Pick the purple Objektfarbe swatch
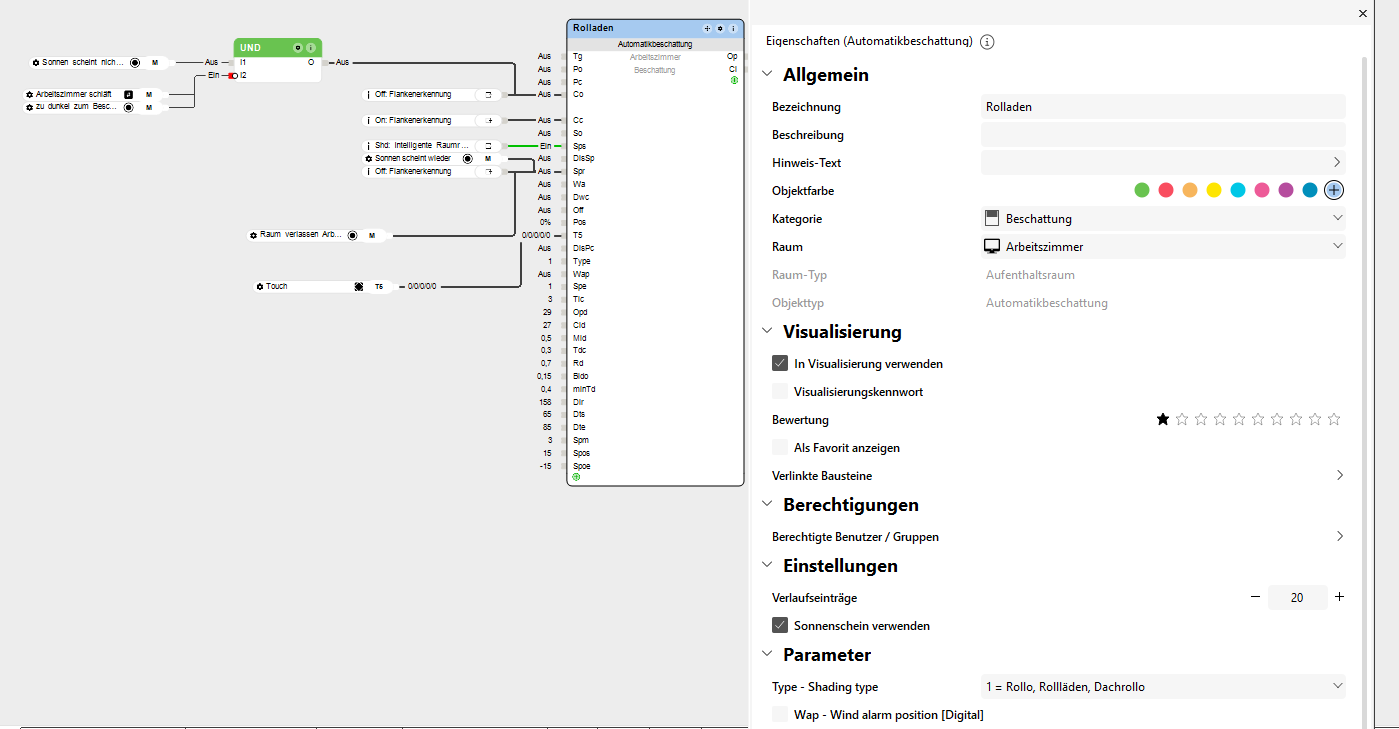 click(x=1286, y=190)
